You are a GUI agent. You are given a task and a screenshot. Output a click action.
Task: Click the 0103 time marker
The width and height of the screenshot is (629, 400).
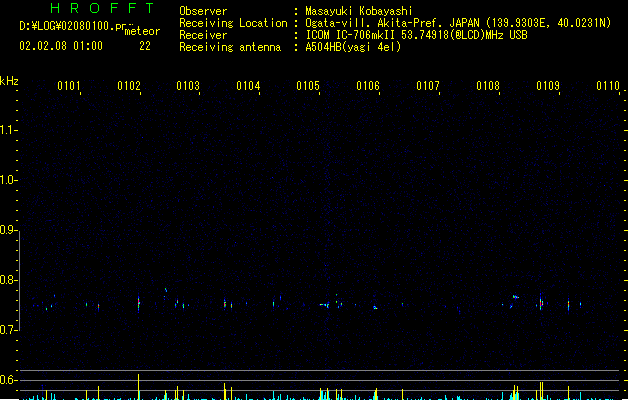(188, 85)
